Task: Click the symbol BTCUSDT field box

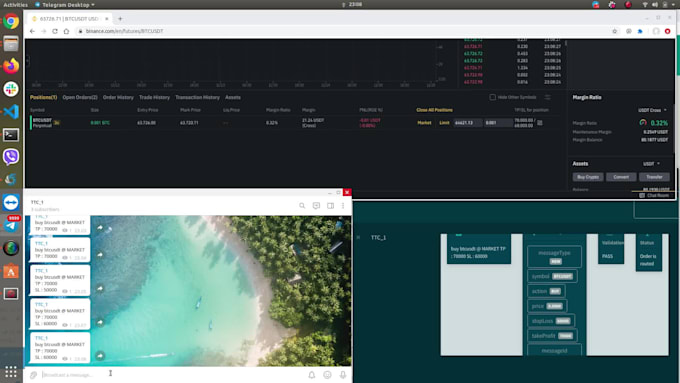Action: [552, 276]
